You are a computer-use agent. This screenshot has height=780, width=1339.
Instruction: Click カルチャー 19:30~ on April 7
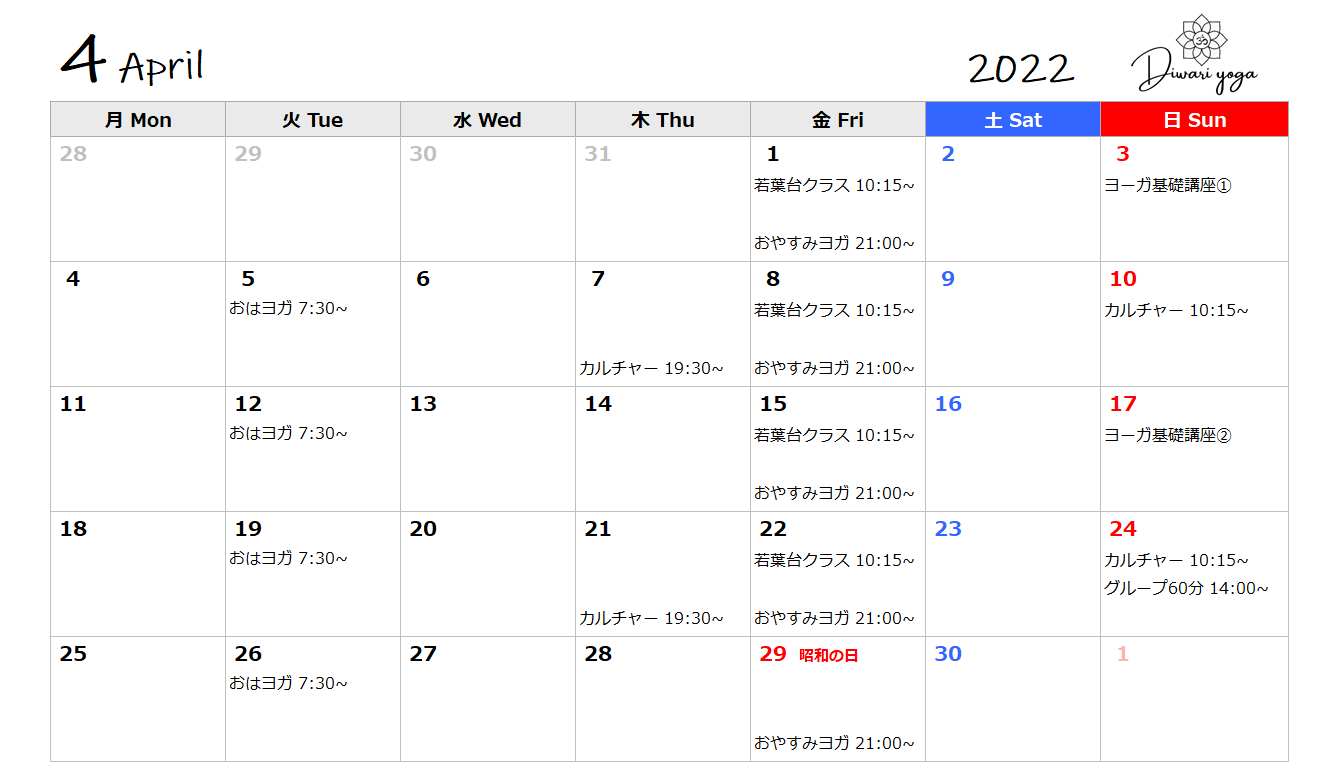click(651, 368)
